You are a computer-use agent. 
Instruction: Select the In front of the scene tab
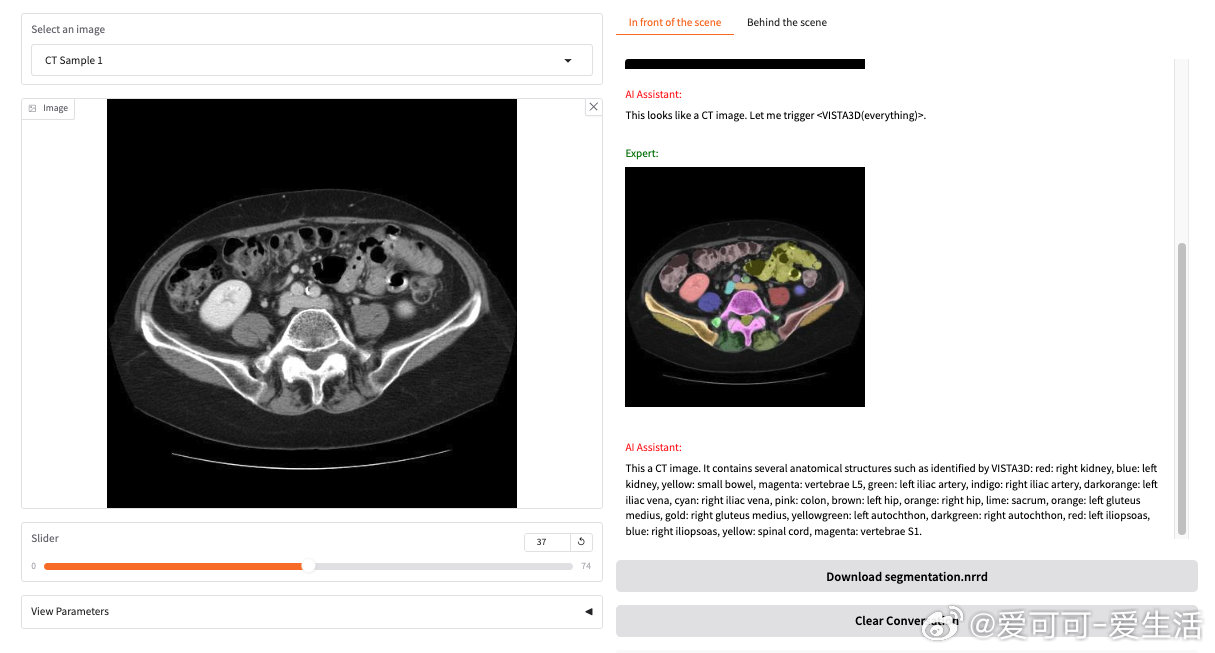point(674,22)
